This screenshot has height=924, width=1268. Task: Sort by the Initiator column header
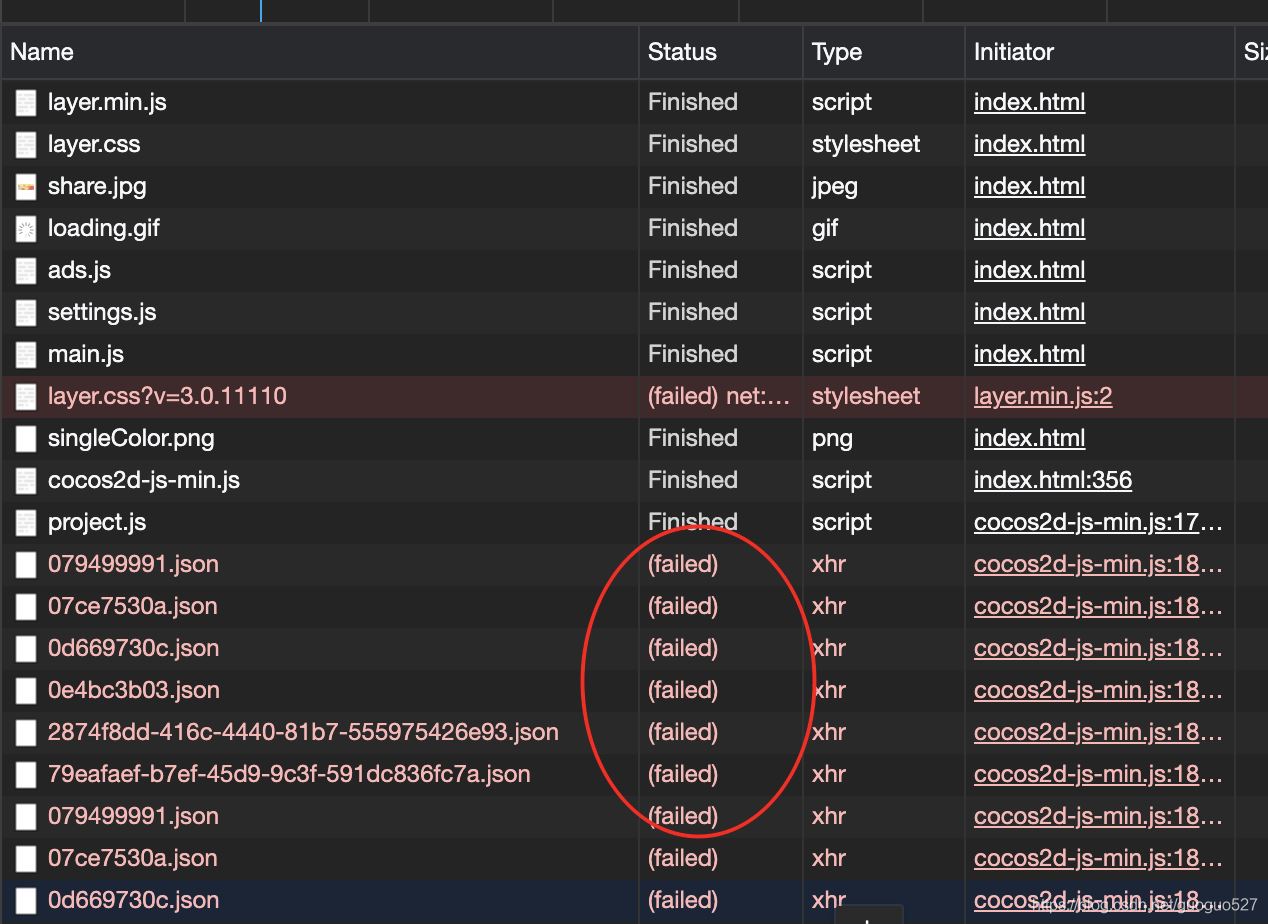tap(1013, 52)
